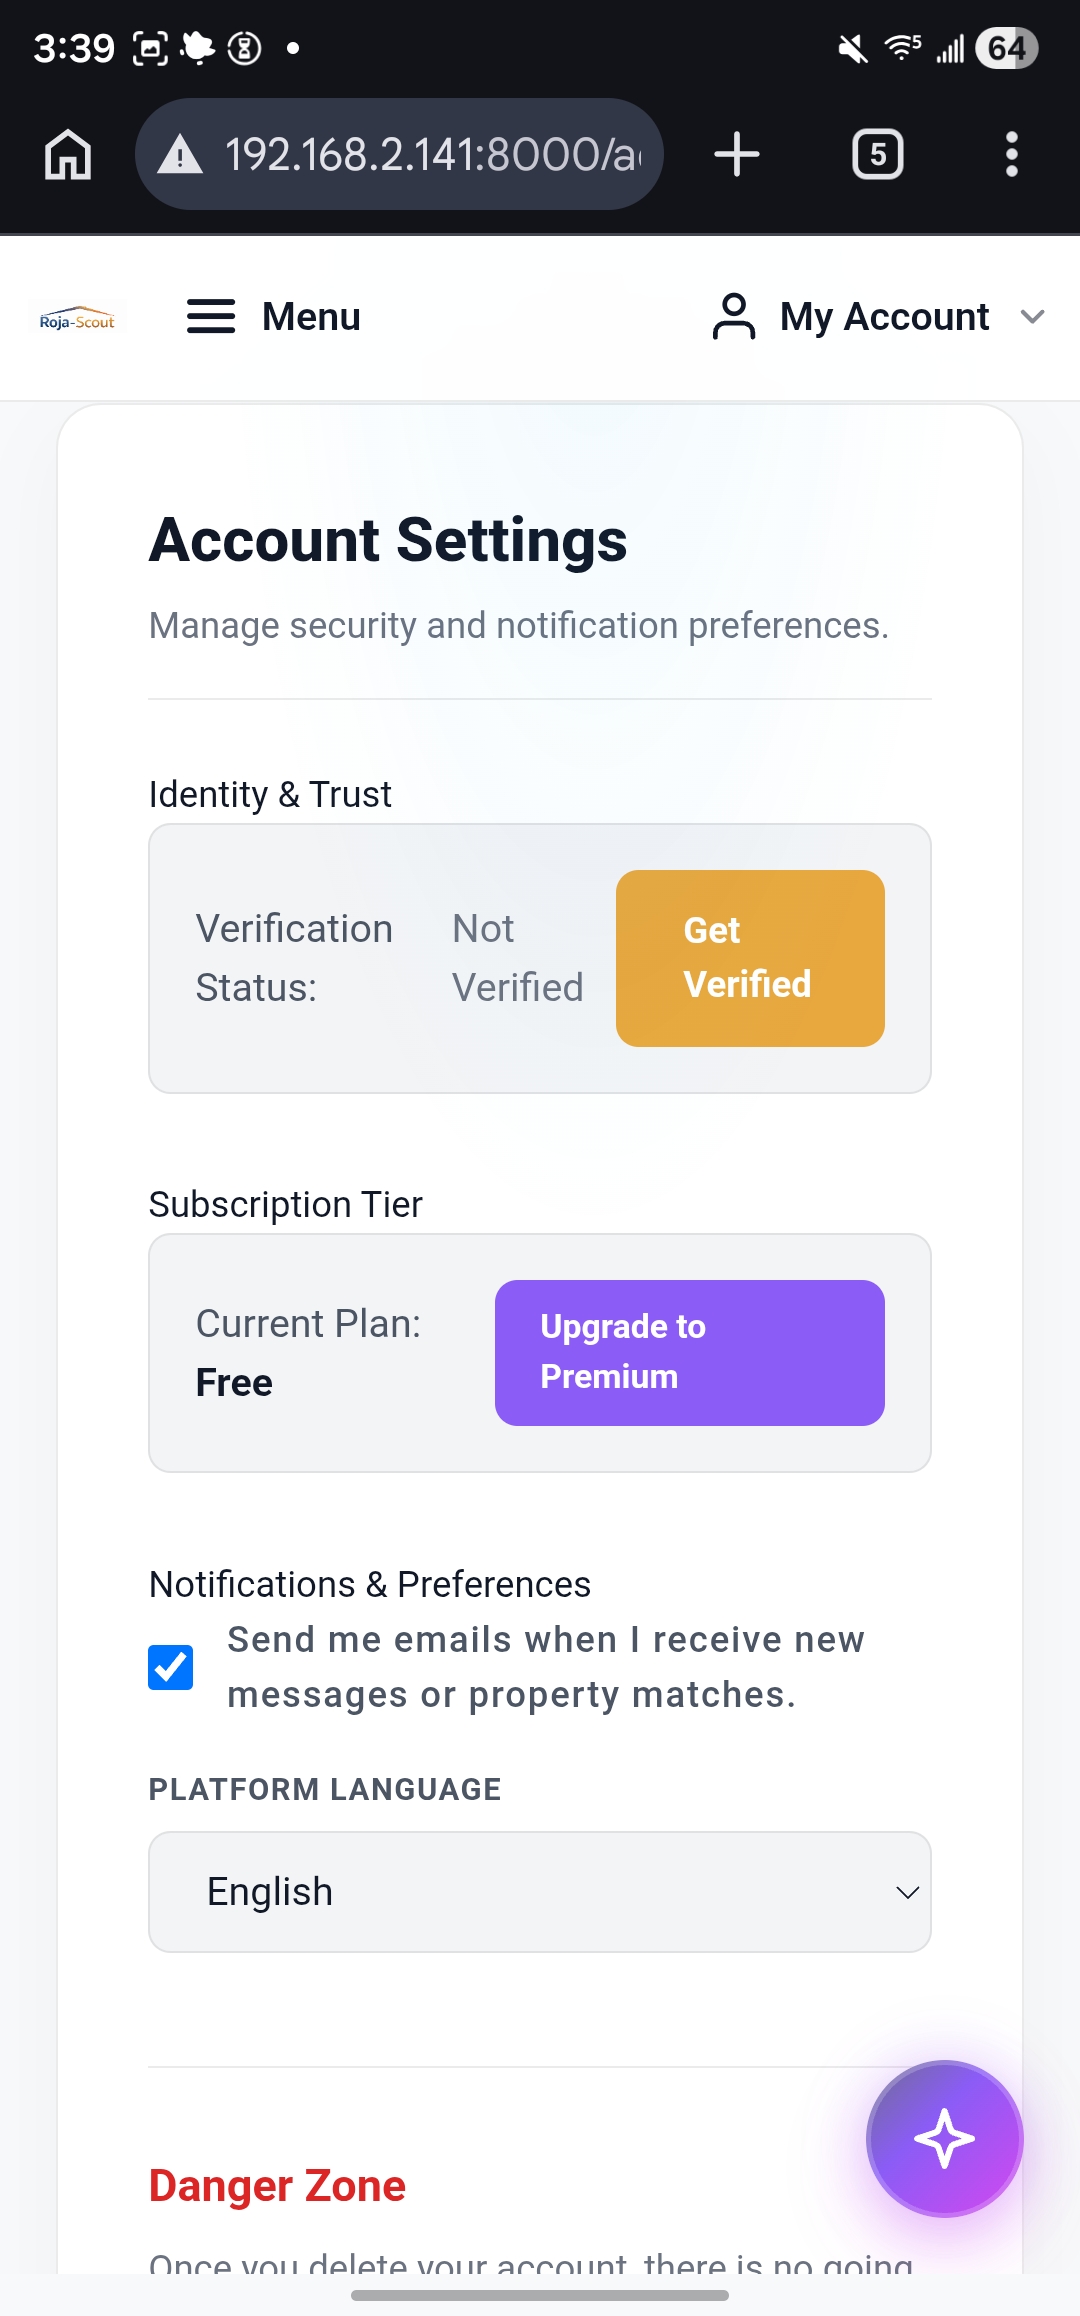Screen dimensions: 1080x2316
Task: Tap the browser address bar URL
Action: point(432,155)
